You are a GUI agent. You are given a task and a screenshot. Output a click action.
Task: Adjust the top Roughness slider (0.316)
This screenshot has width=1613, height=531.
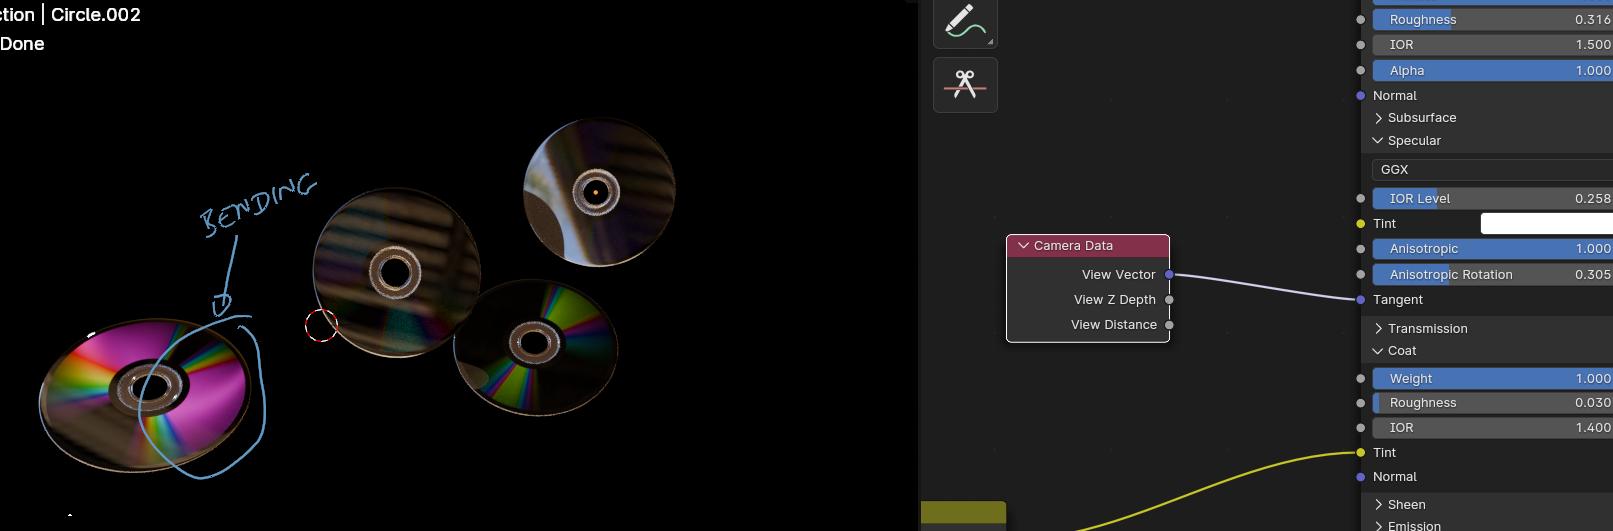tap(1492, 19)
